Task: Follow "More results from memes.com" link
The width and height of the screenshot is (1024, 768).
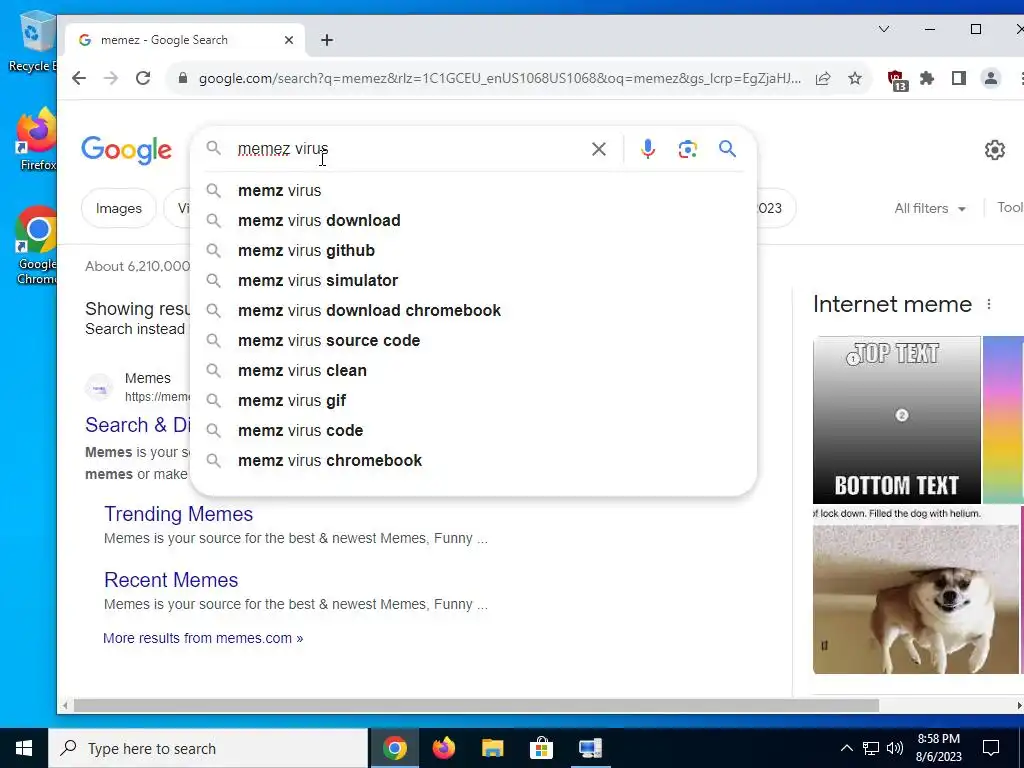Action: pyautogui.click(x=203, y=638)
